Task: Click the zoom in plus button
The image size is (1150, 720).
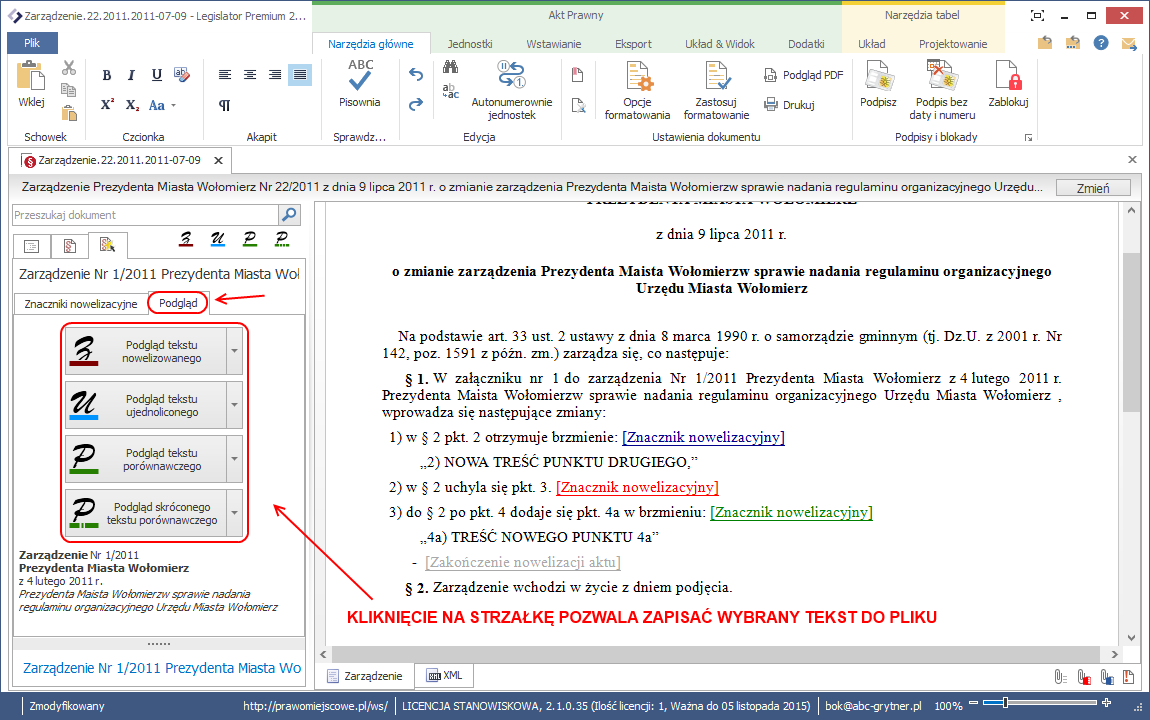Action: click(x=1107, y=703)
